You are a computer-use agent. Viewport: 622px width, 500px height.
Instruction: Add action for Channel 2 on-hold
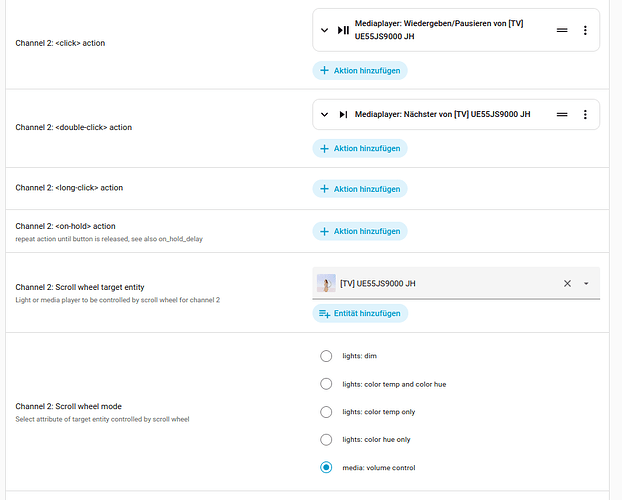click(360, 231)
